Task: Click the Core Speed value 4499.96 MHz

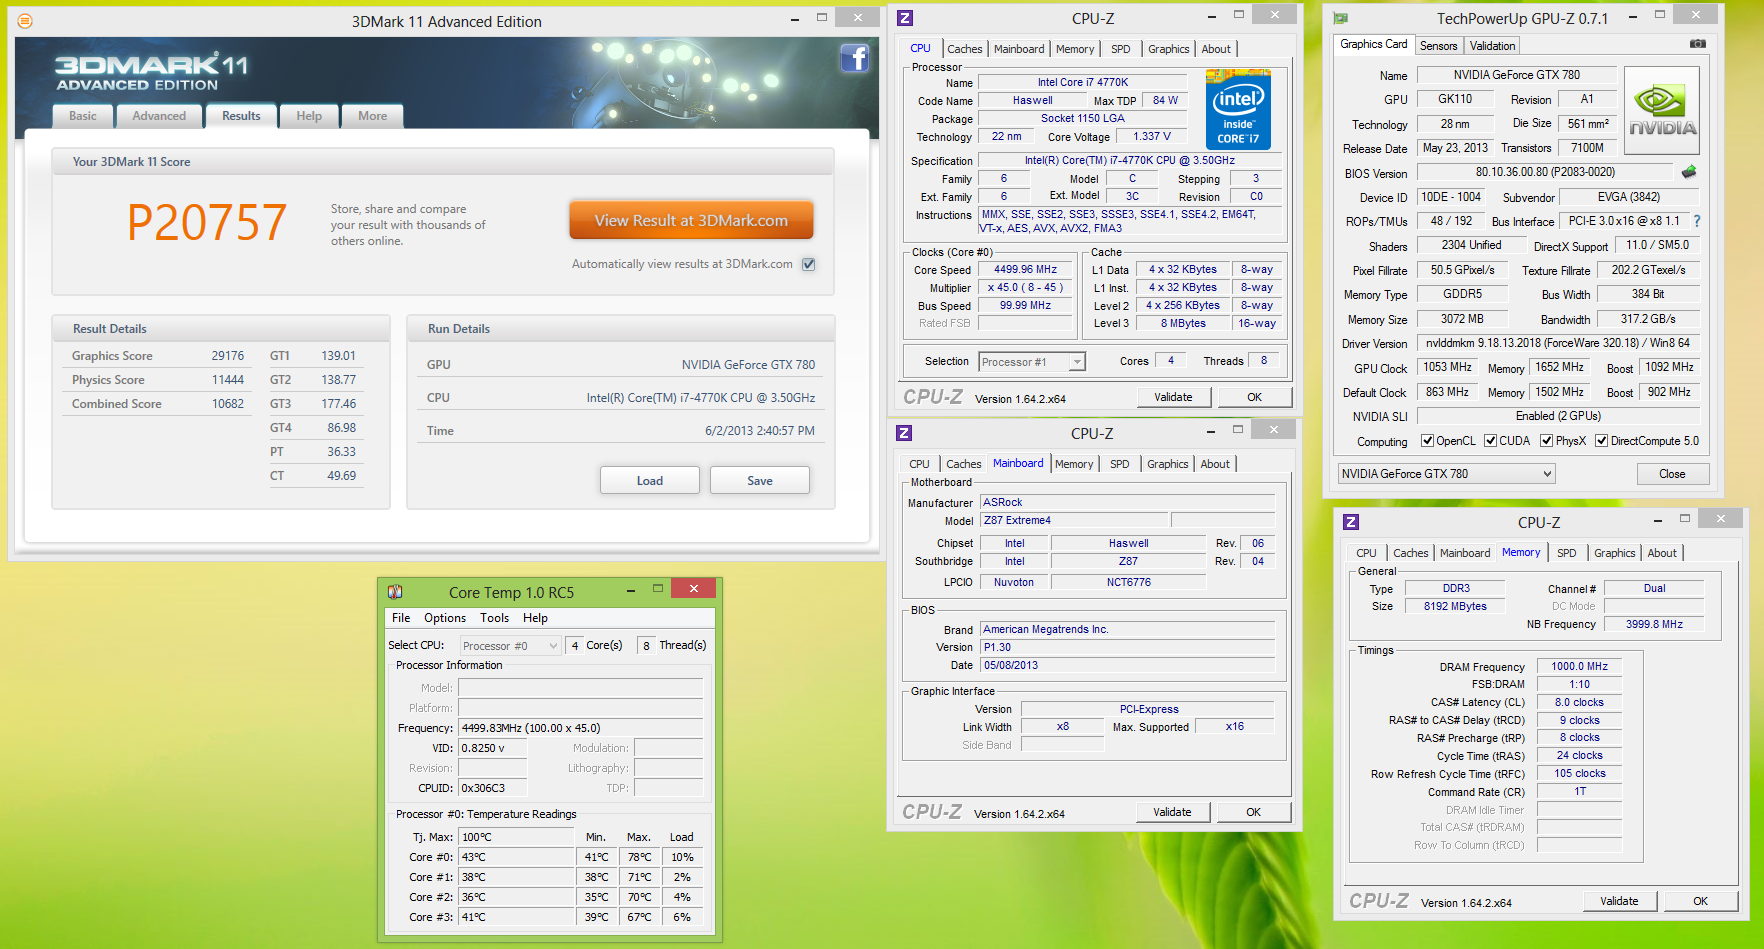Action: tap(1025, 270)
